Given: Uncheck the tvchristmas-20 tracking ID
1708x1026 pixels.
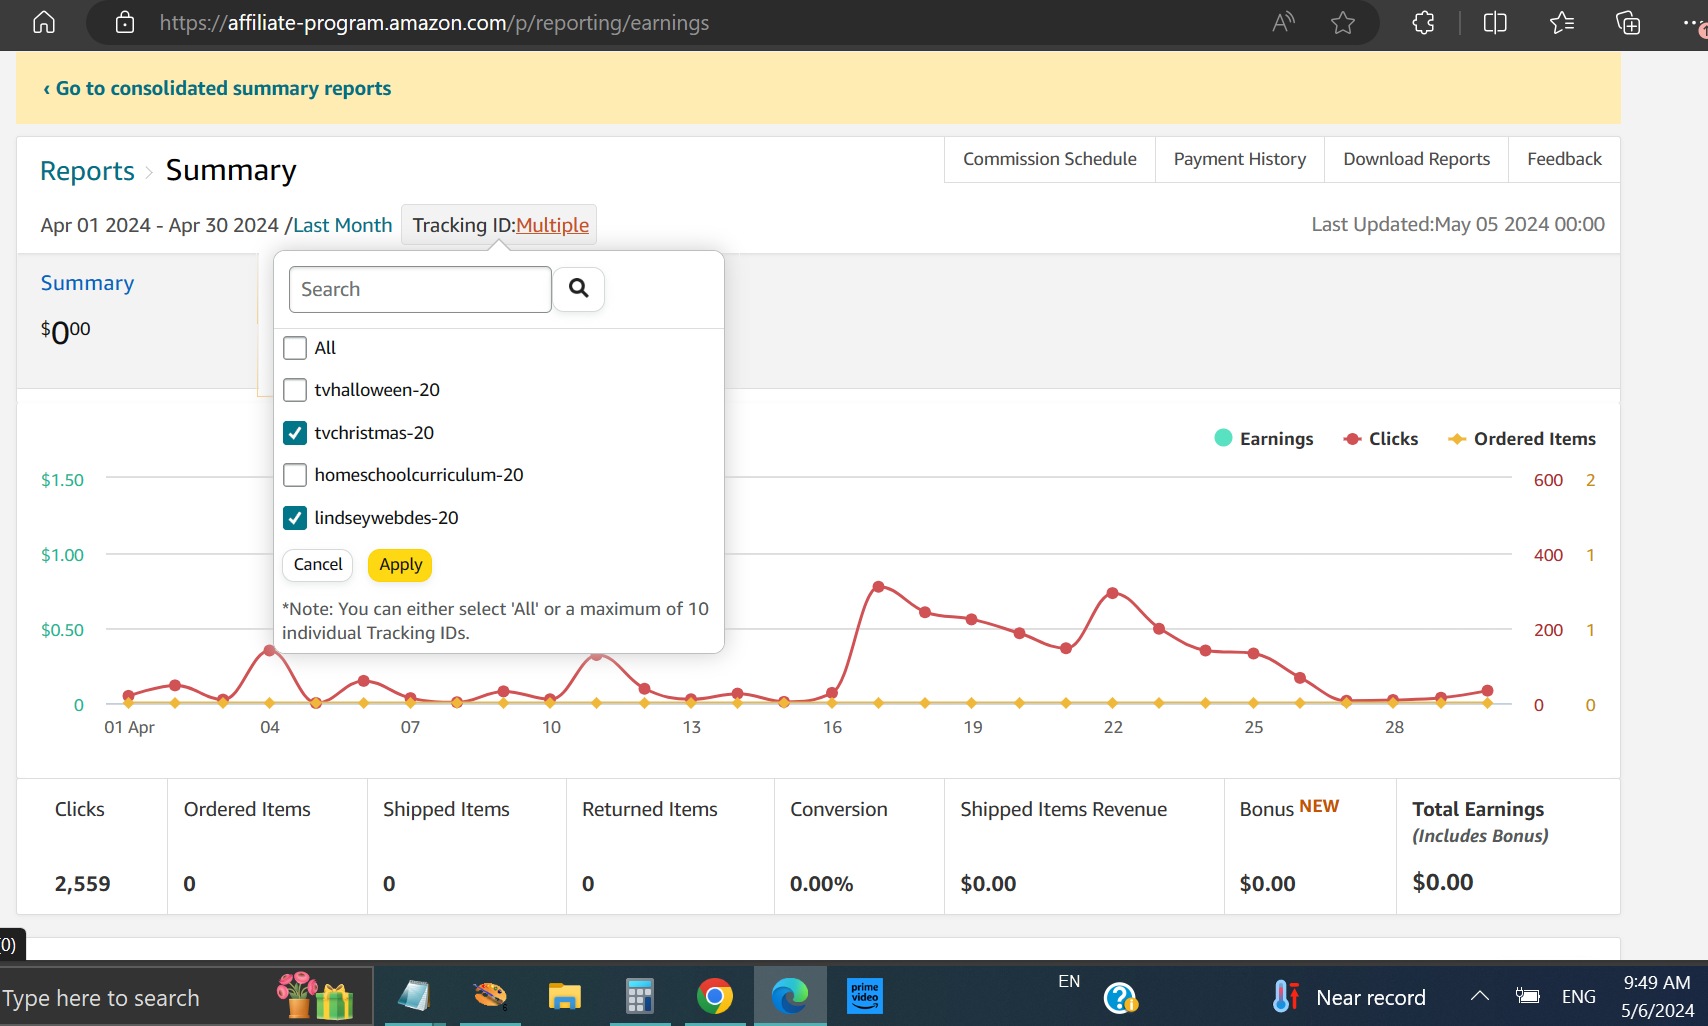Looking at the screenshot, I should point(295,433).
